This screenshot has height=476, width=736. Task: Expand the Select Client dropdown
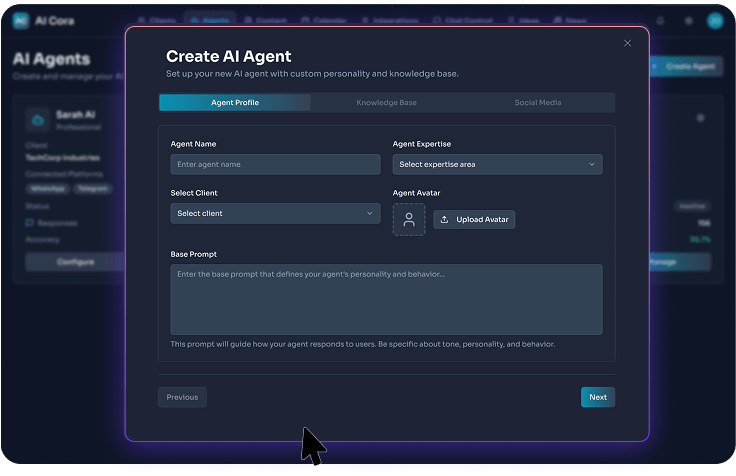tap(275, 213)
